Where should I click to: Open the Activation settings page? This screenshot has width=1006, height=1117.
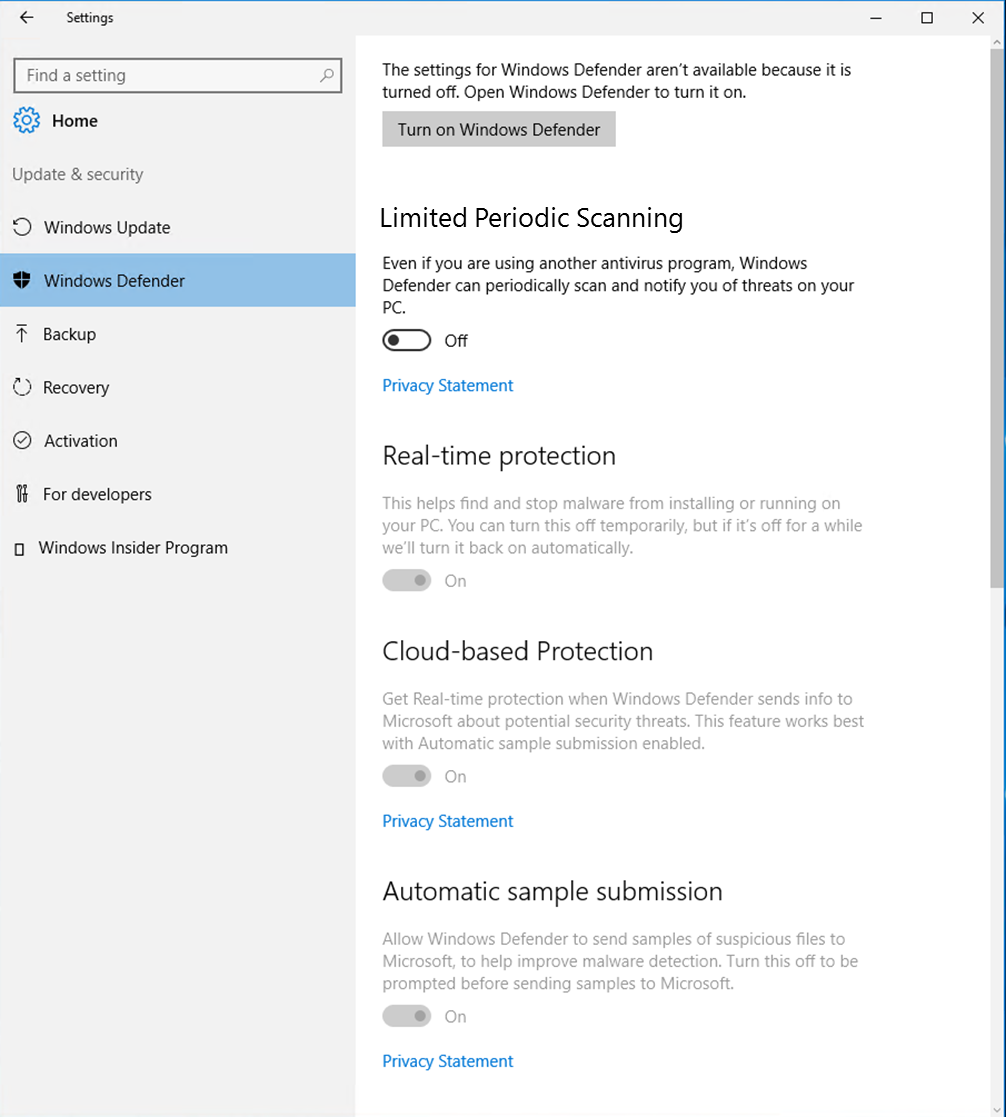tap(177, 440)
